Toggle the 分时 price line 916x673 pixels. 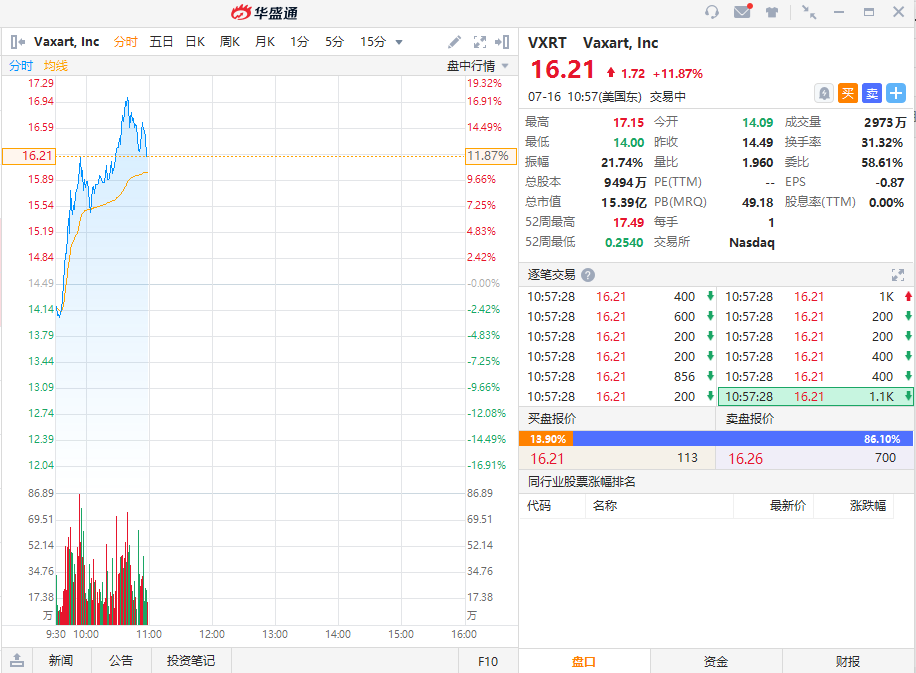tap(20, 65)
